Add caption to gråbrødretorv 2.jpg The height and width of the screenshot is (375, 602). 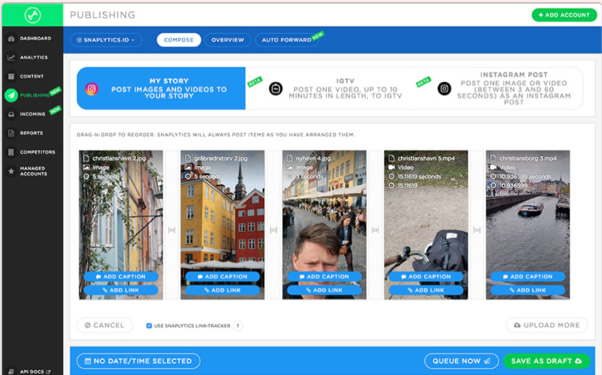[x=223, y=276]
